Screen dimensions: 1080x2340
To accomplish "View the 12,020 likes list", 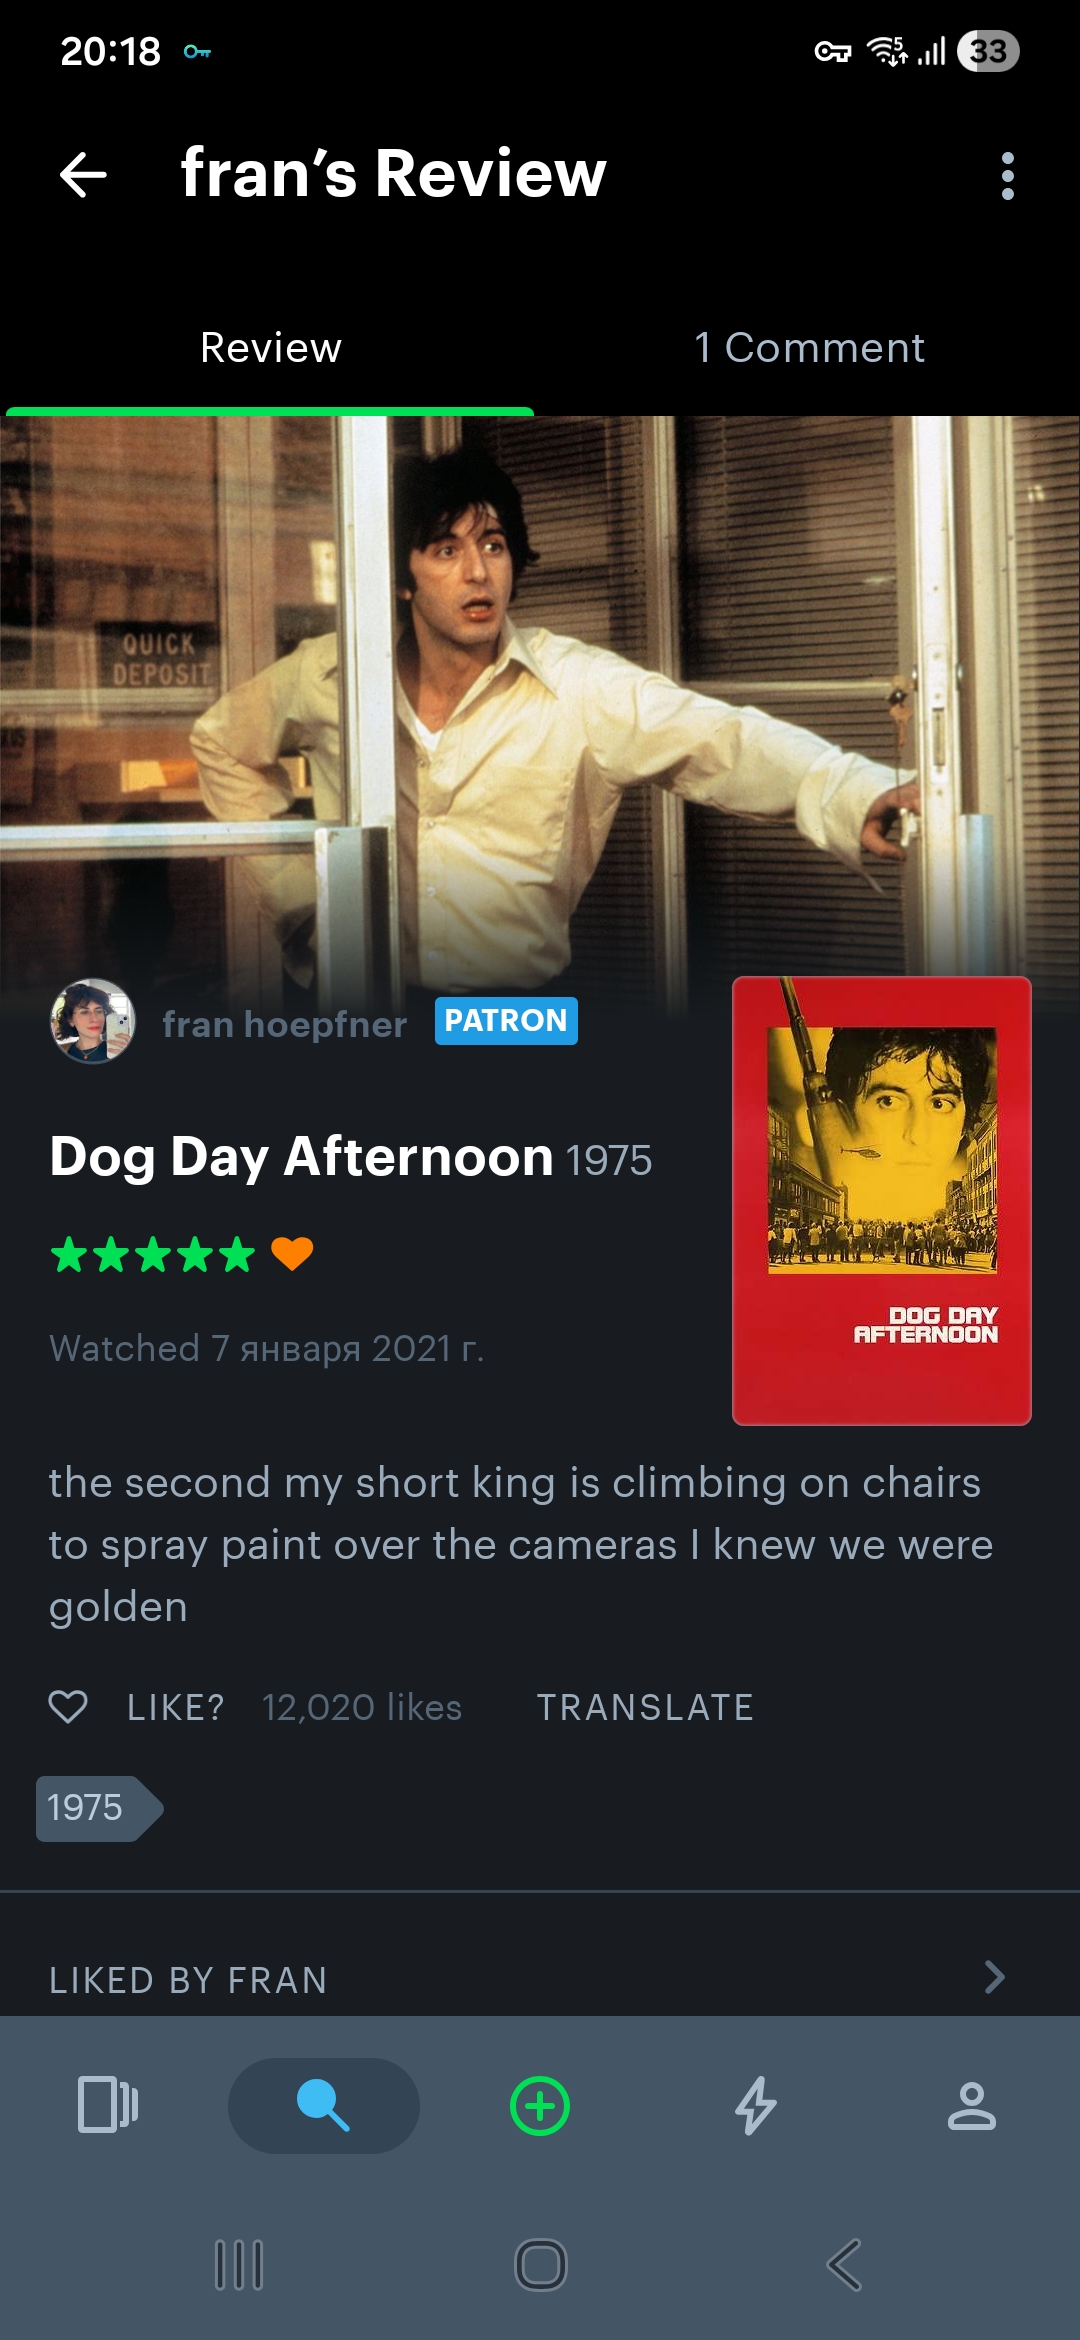I will (x=362, y=1707).
